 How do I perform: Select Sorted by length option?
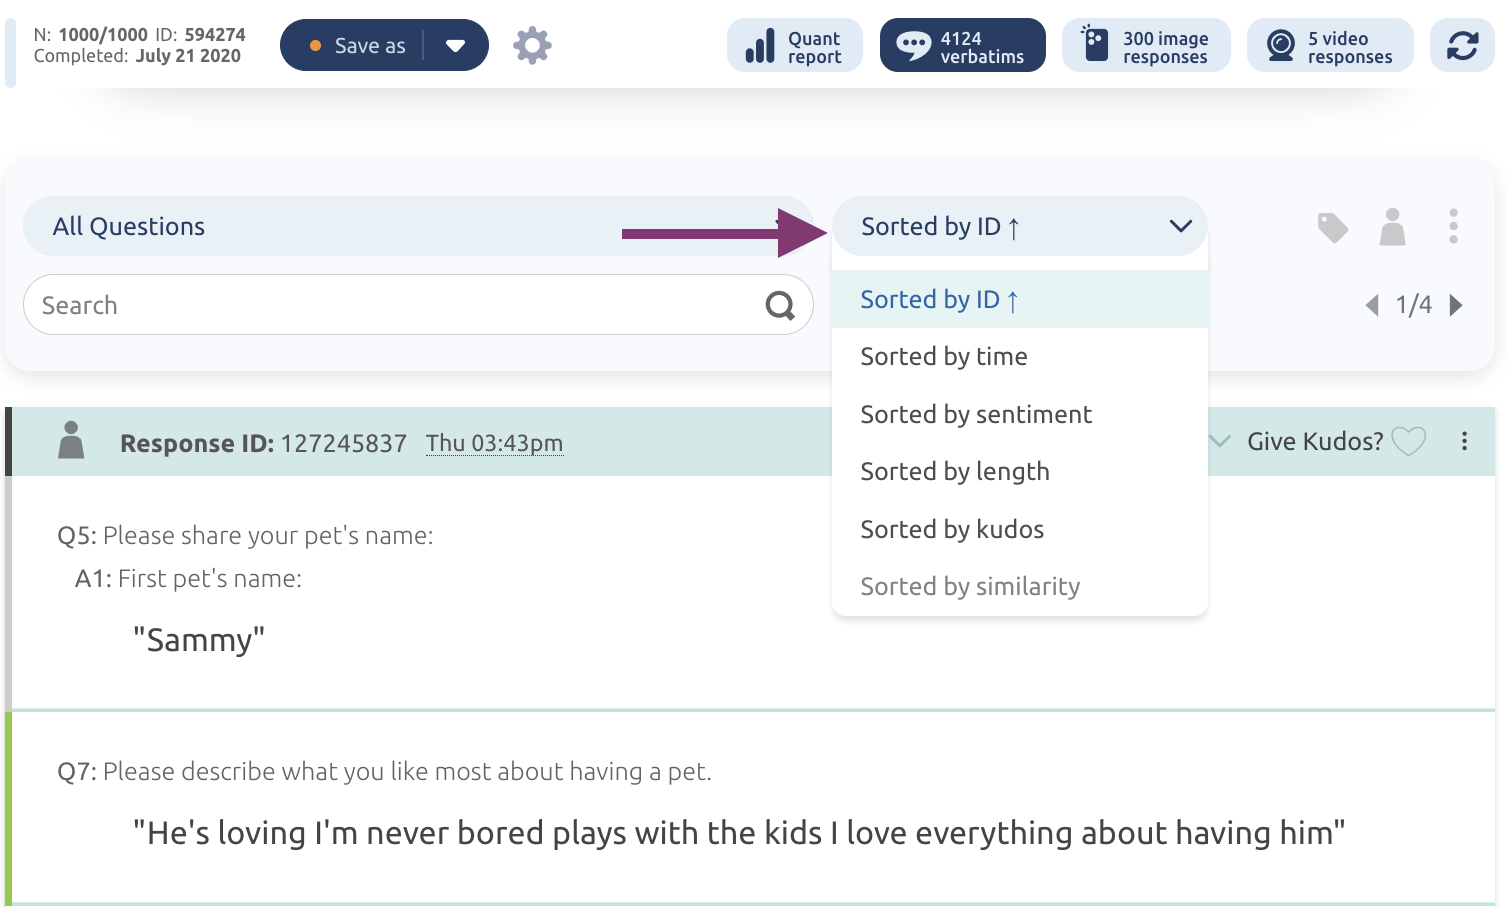[x=1020, y=471]
